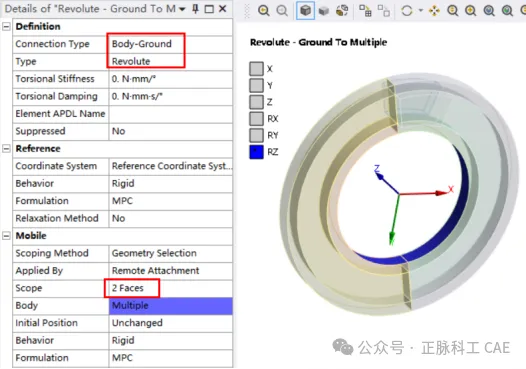Click the rotating bodies display icon
526x369 pixels.
pos(342,11)
